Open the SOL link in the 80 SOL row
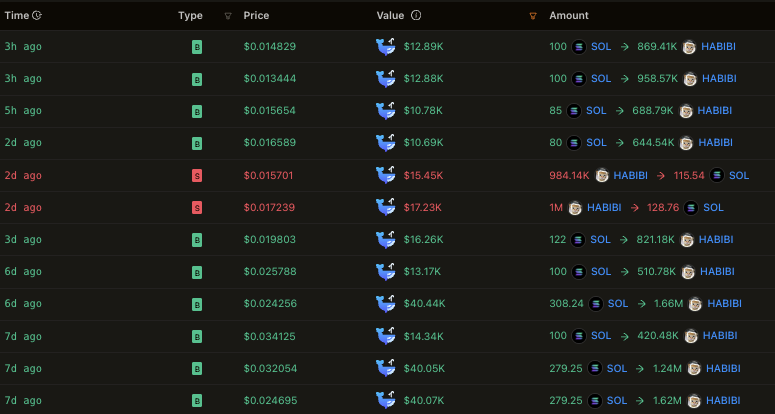Image resolution: width=775 pixels, height=414 pixels. 596,143
